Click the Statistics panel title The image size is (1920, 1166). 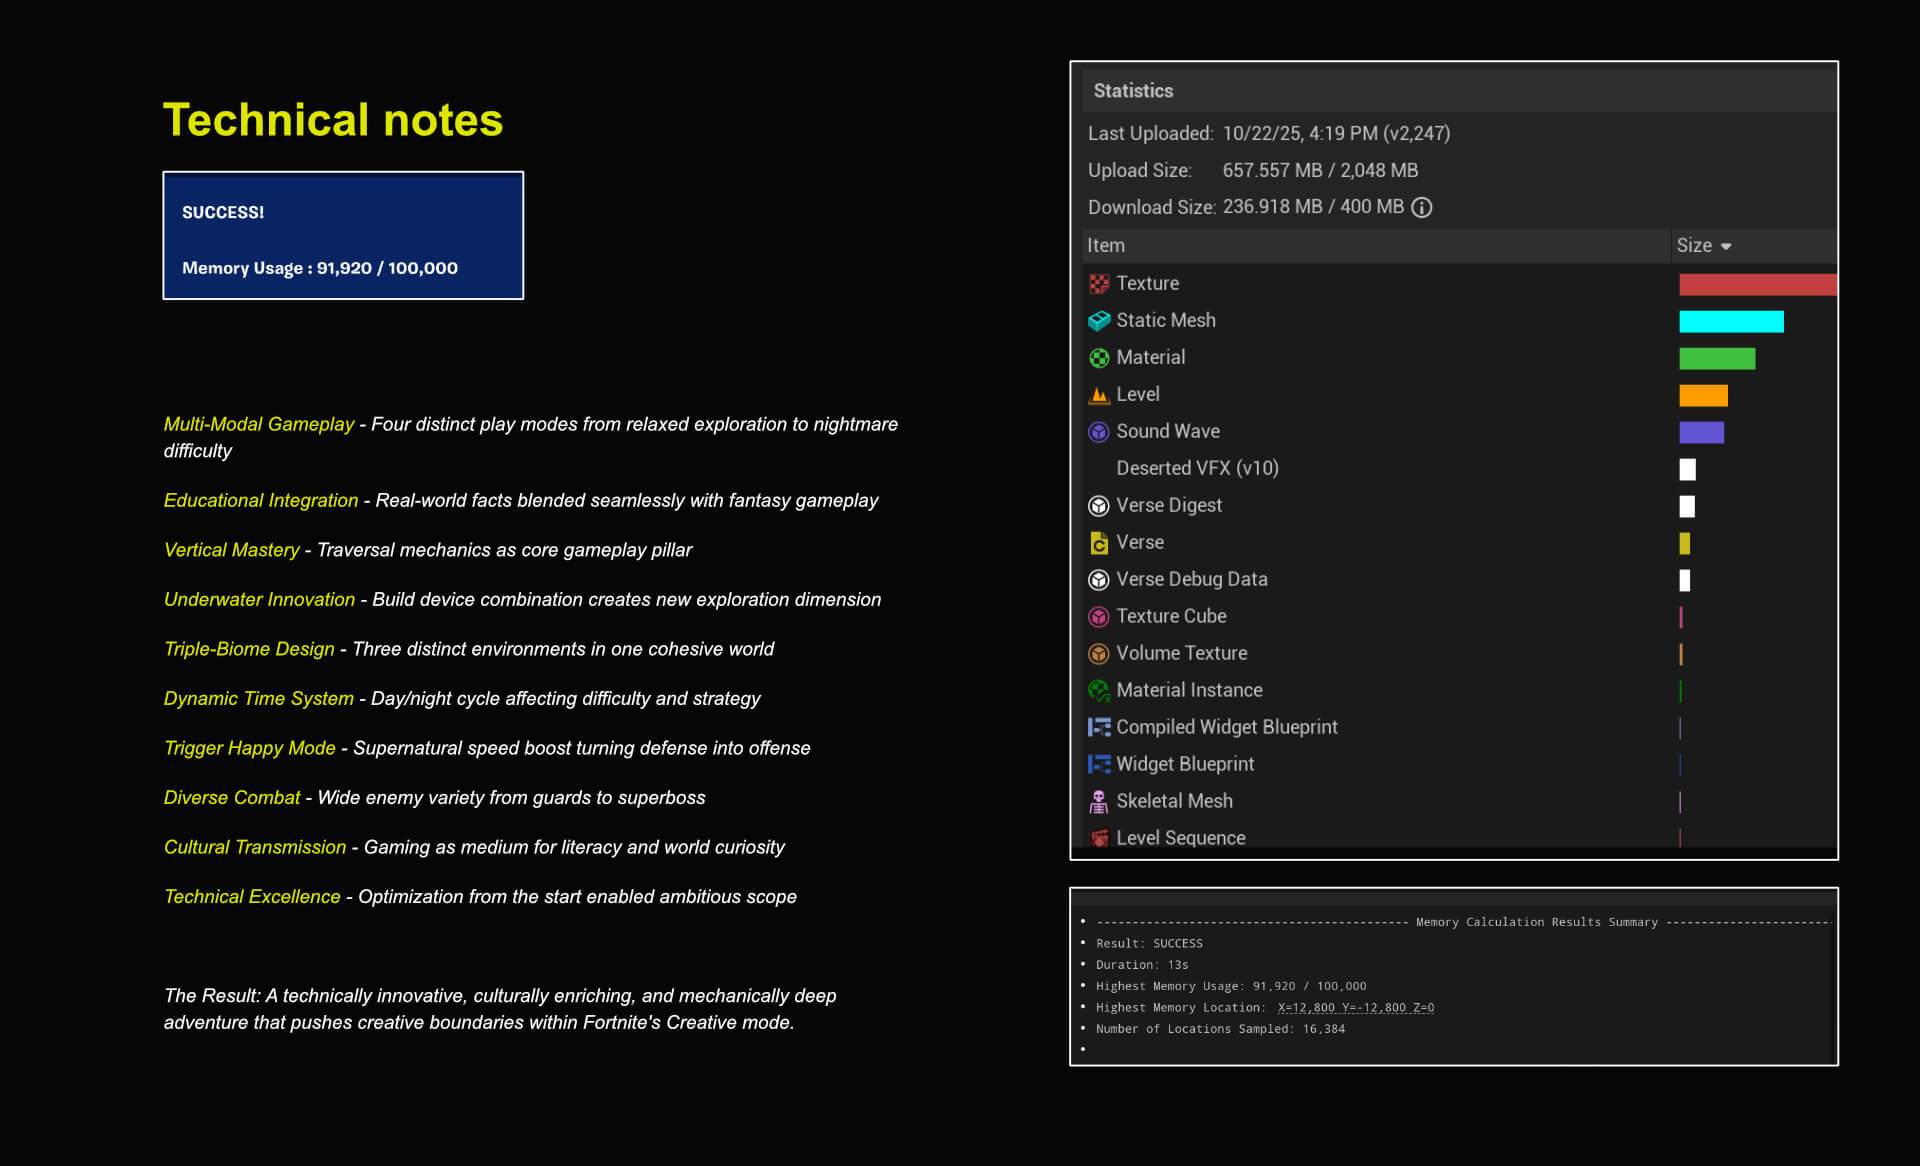pos(1133,91)
